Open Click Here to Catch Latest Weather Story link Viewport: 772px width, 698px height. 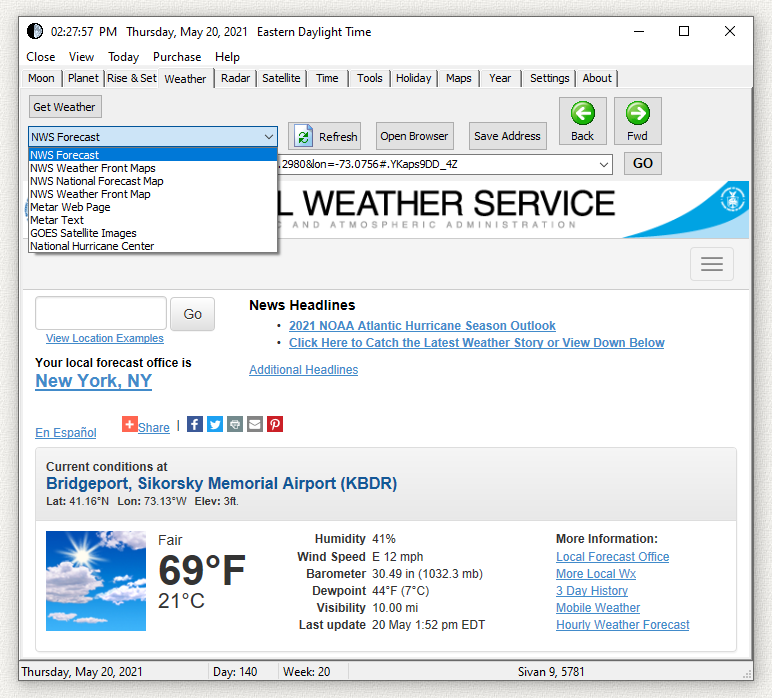477,343
